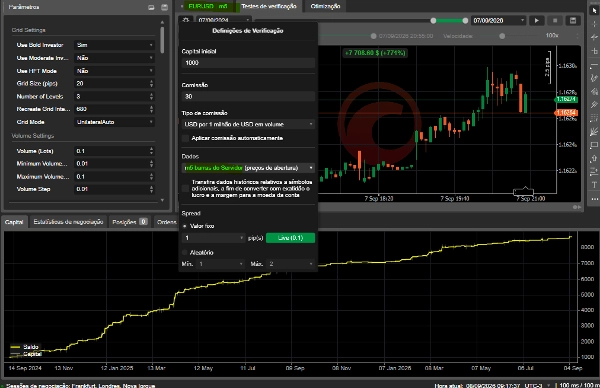Switch to Otimização tab
The image size is (600, 388).
pos(325,7)
